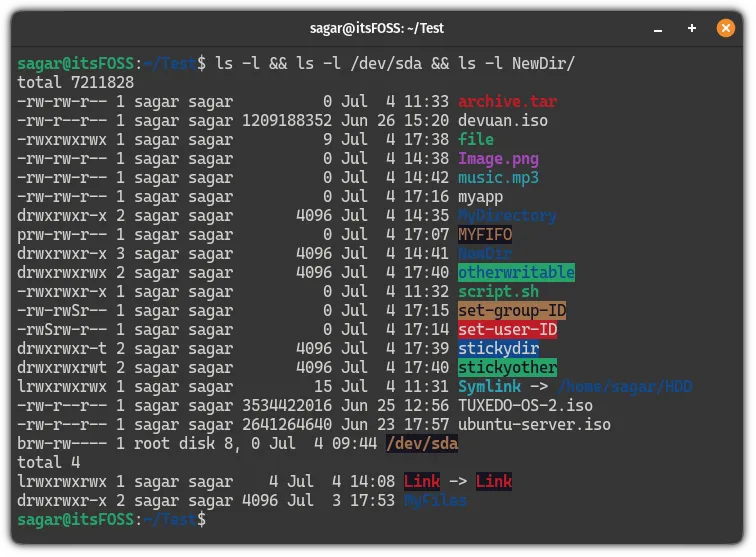The width and height of the screenshot is (756, 557).
Task: Click the red archive.tar filename
Action: point(507,101)
